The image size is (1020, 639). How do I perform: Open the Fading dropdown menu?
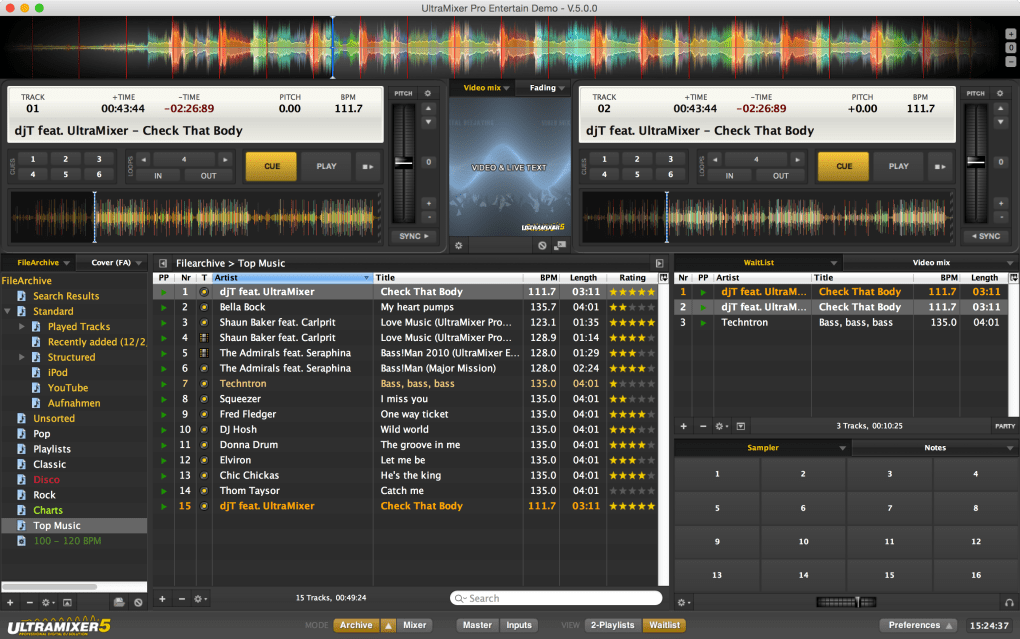coord(548,88)
